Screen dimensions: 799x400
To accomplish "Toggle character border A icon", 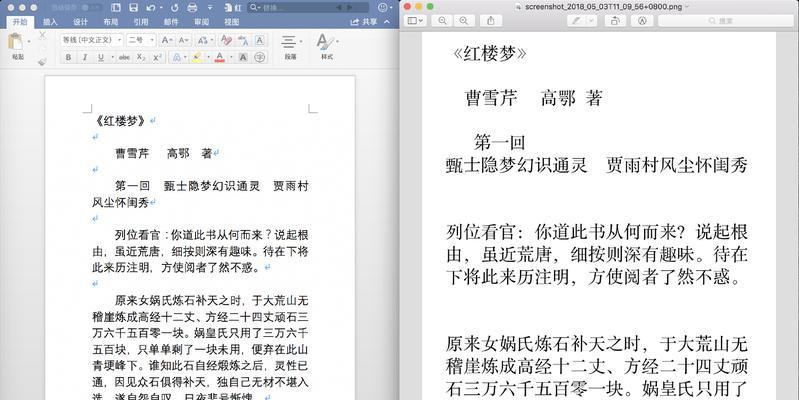I will [259, 40].
